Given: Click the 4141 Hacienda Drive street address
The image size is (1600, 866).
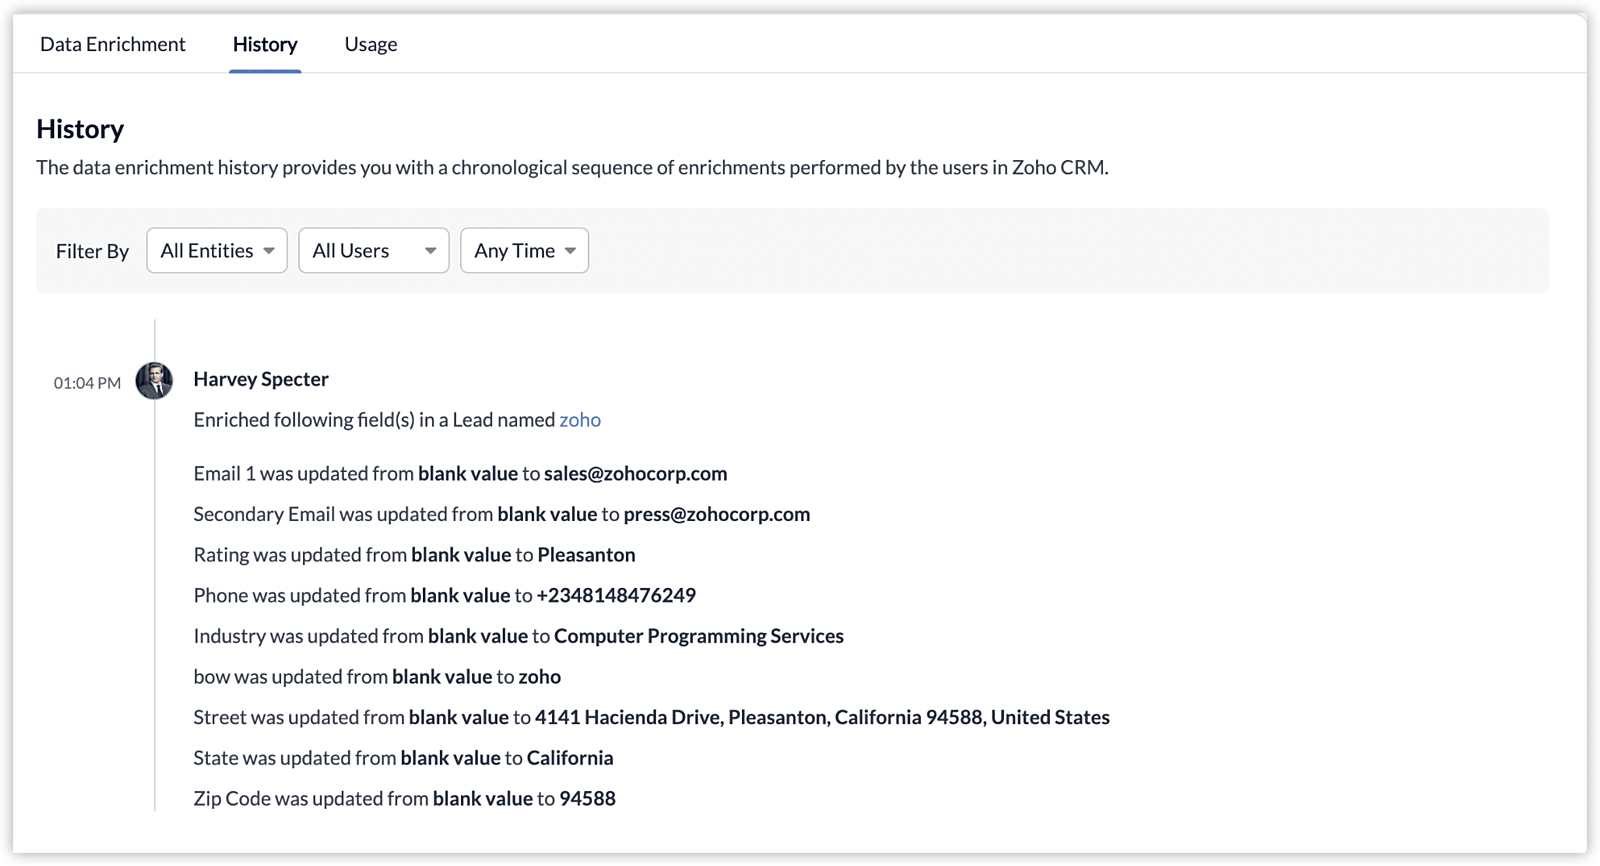Looking at the screenshot, I should point(822,718).
